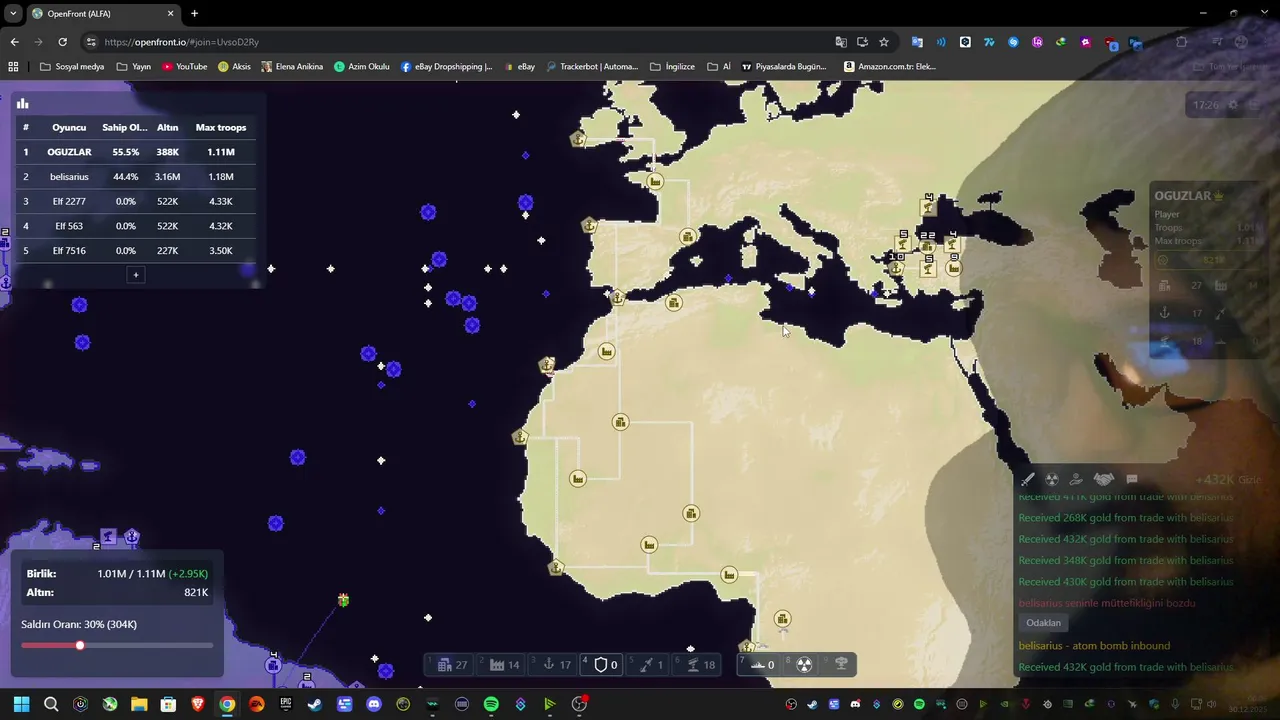Open Windows taskbar search
The height and width of the screenshot is (720, 1280).
(x=51, y=704)
